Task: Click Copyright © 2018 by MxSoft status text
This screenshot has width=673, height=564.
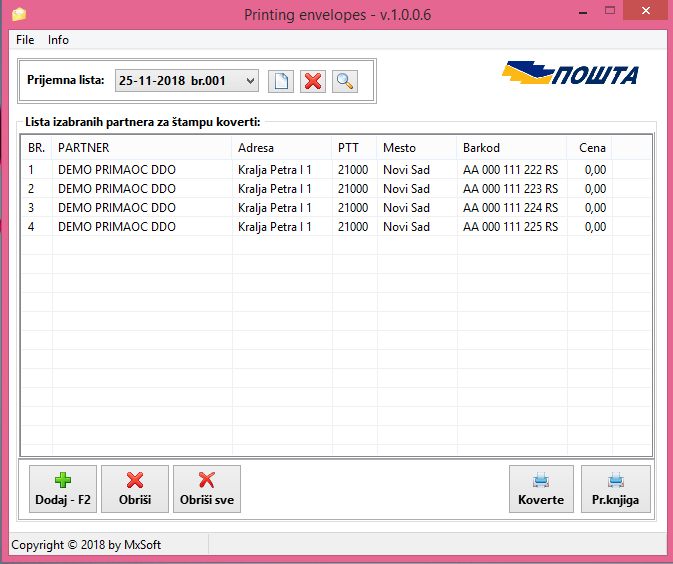Action: coord(86,545)
